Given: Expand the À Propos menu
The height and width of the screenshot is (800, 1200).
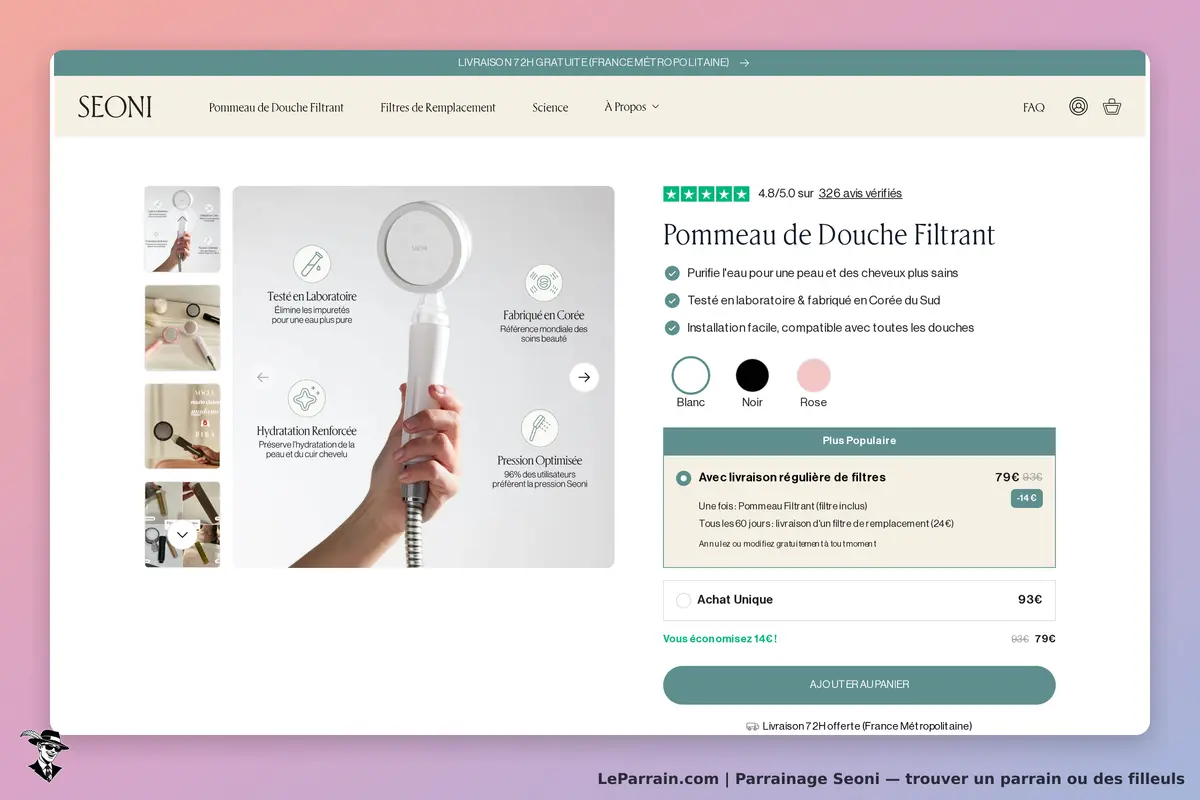Looking at the screenshot, I should tap(631, 107).
